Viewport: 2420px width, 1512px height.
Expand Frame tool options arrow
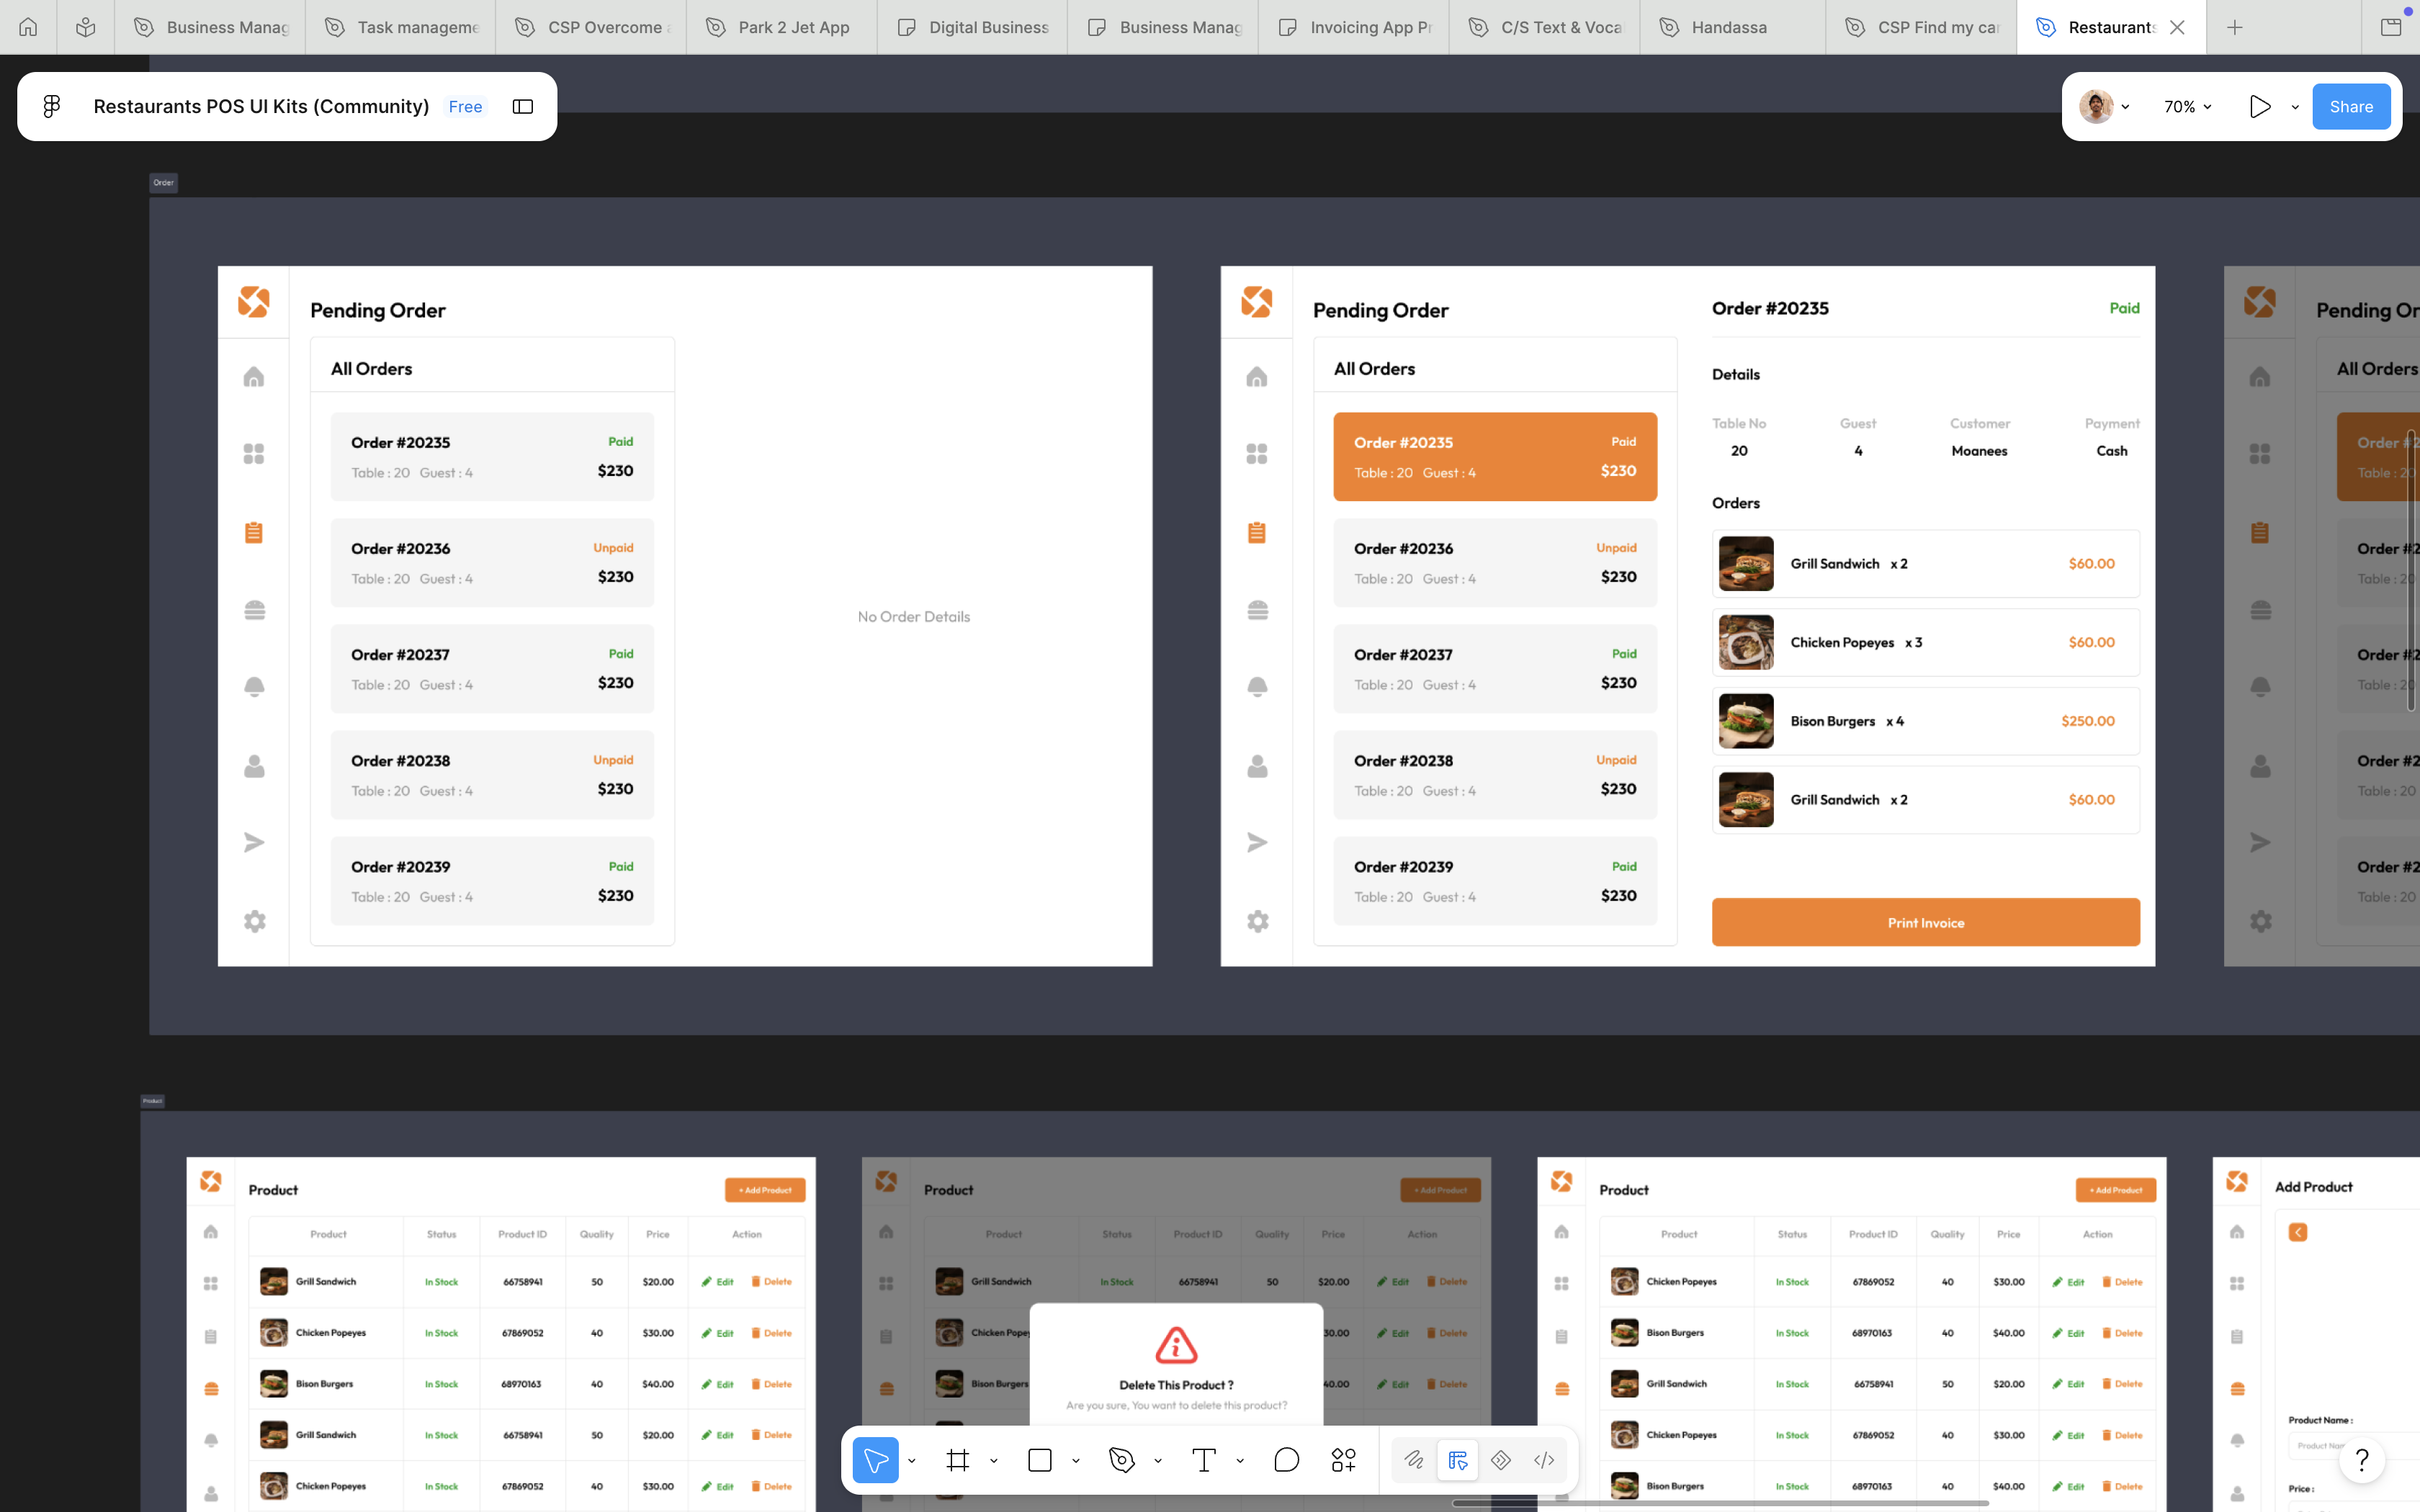[993, 1461]
